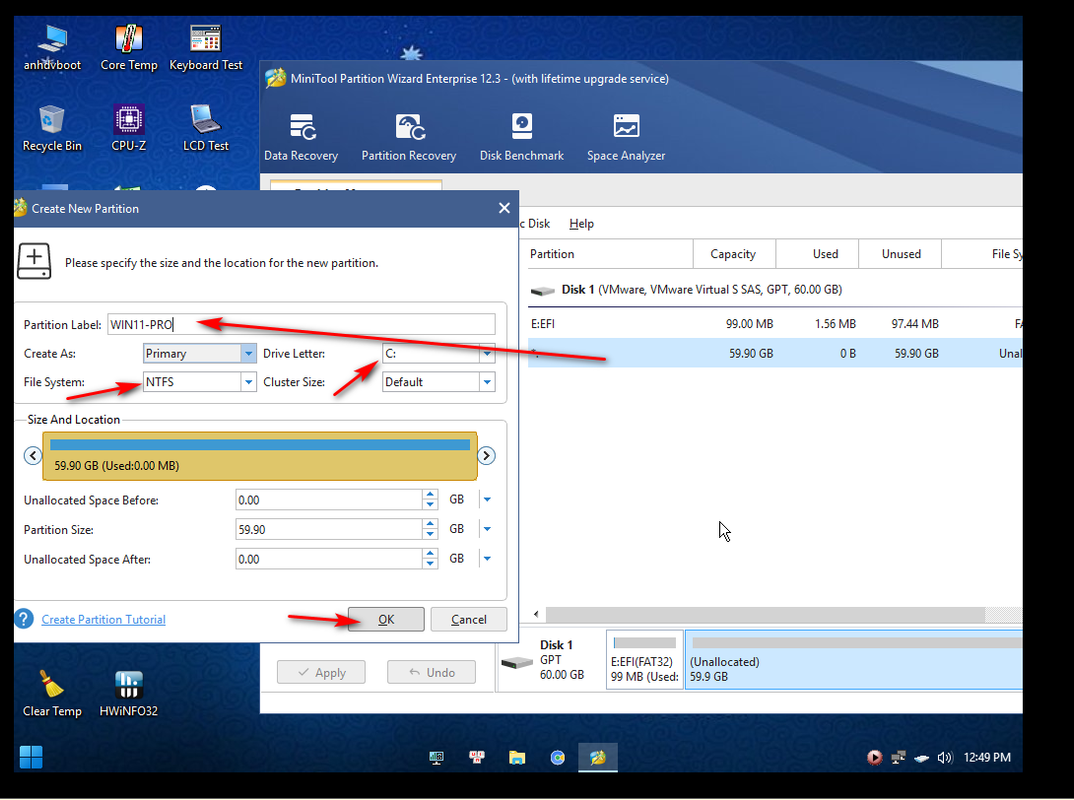Image resolution: width=1074 pixels, height=800 pixels.
Task: Select the 59.90 GB unallocated row
Action: [x=775, y=353]
